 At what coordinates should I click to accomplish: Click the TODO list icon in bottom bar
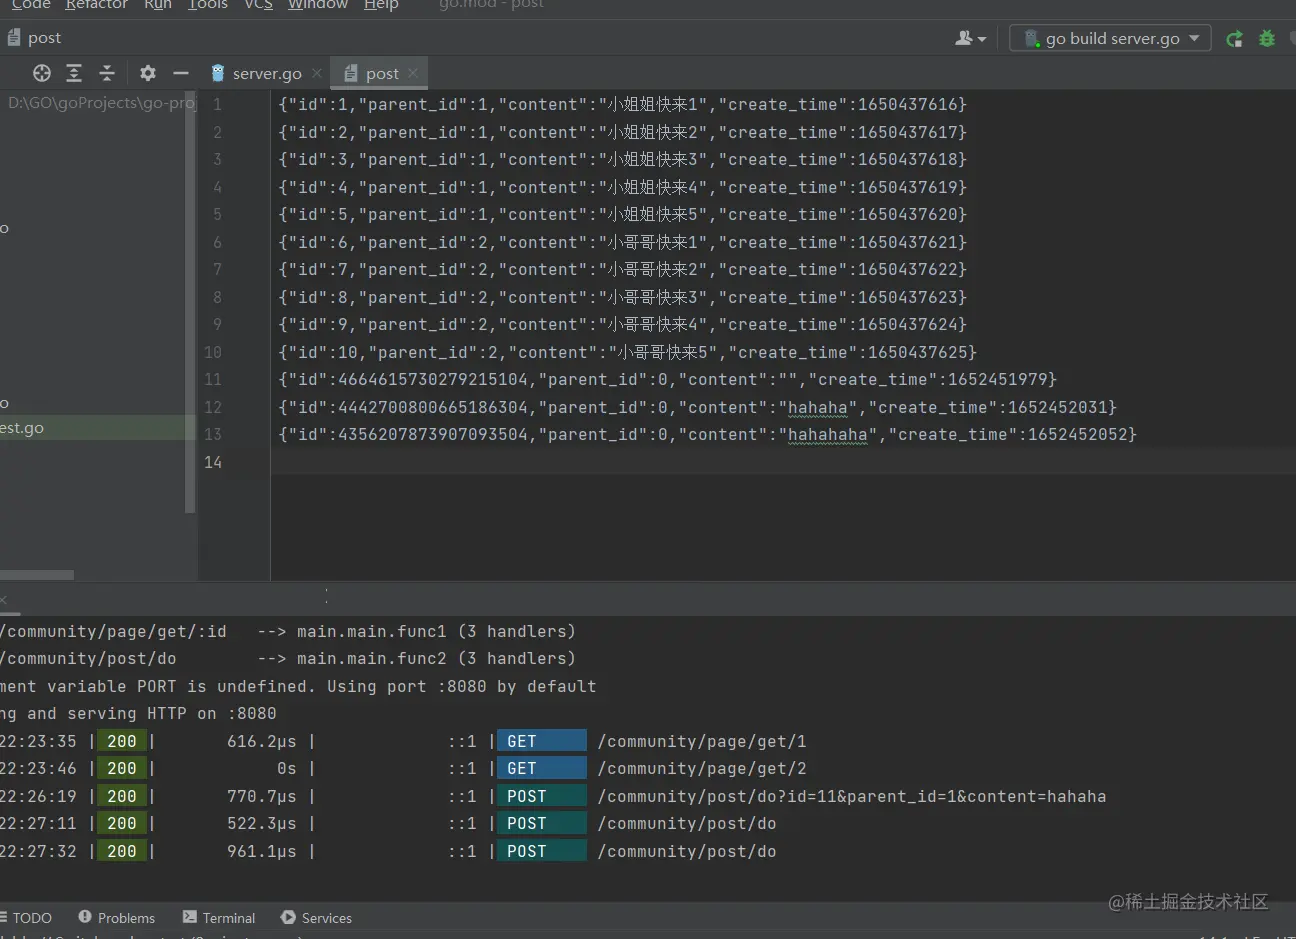tap(4, 918)
